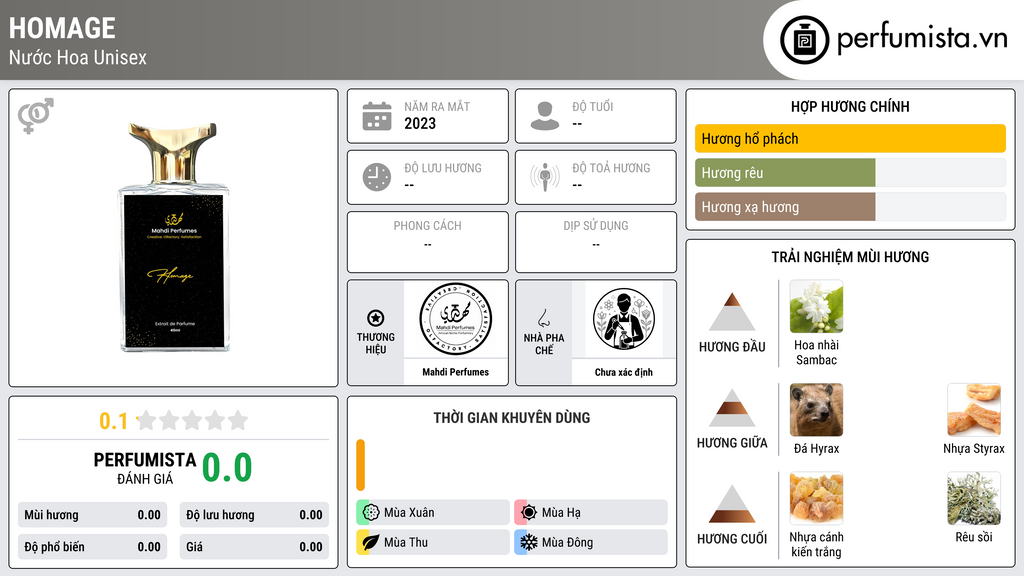Image resolution: width=1024 pixels, height=576 pixels.
Task: Click the perfumer illustration above Chưa xác định
Action: point(623,319)
